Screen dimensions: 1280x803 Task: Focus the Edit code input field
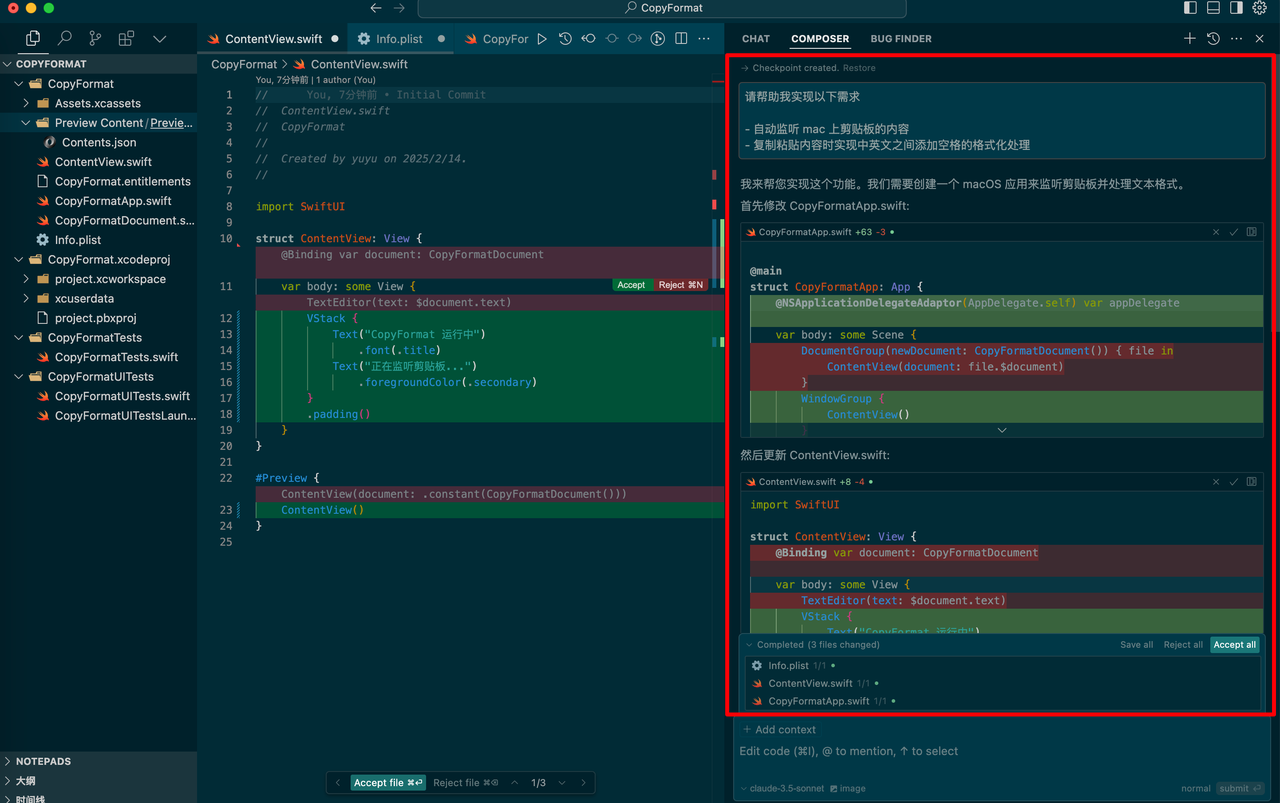pos(1000,751)
